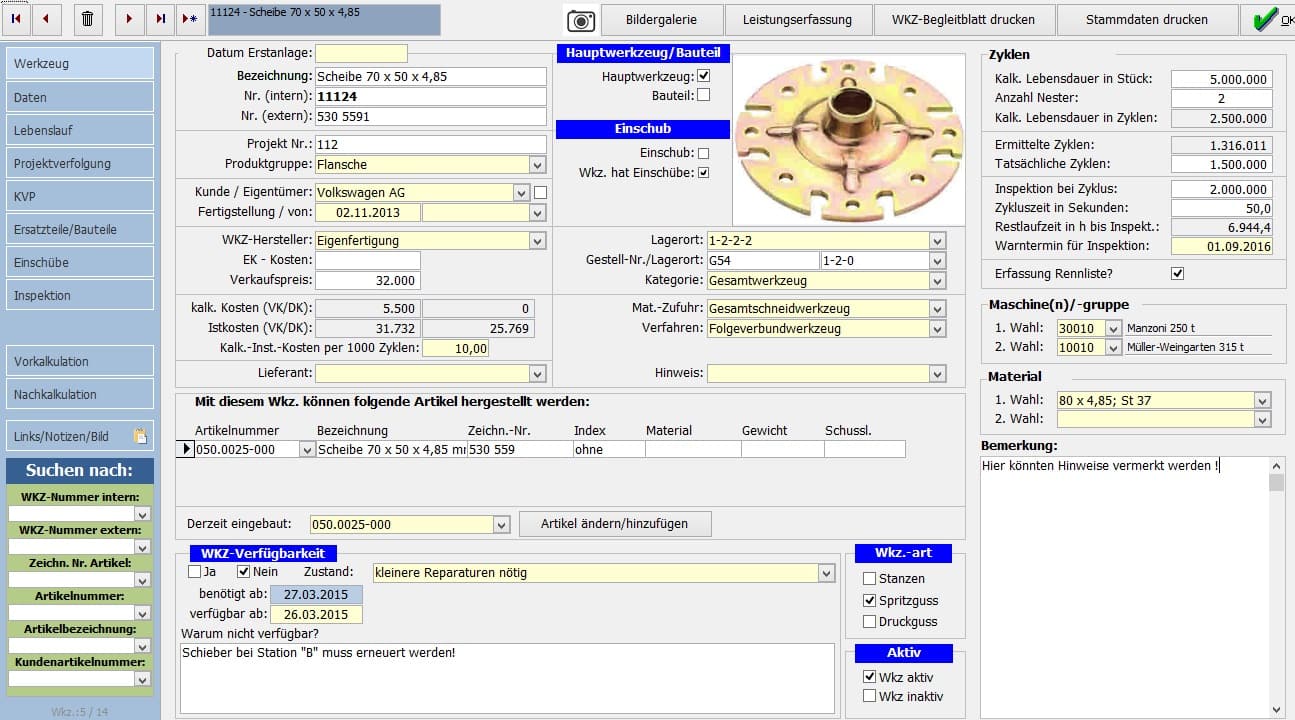The image size is (1295, 720).
Task: Click Artikel ändern/hinzufügen button
Action: pos(615,524)
